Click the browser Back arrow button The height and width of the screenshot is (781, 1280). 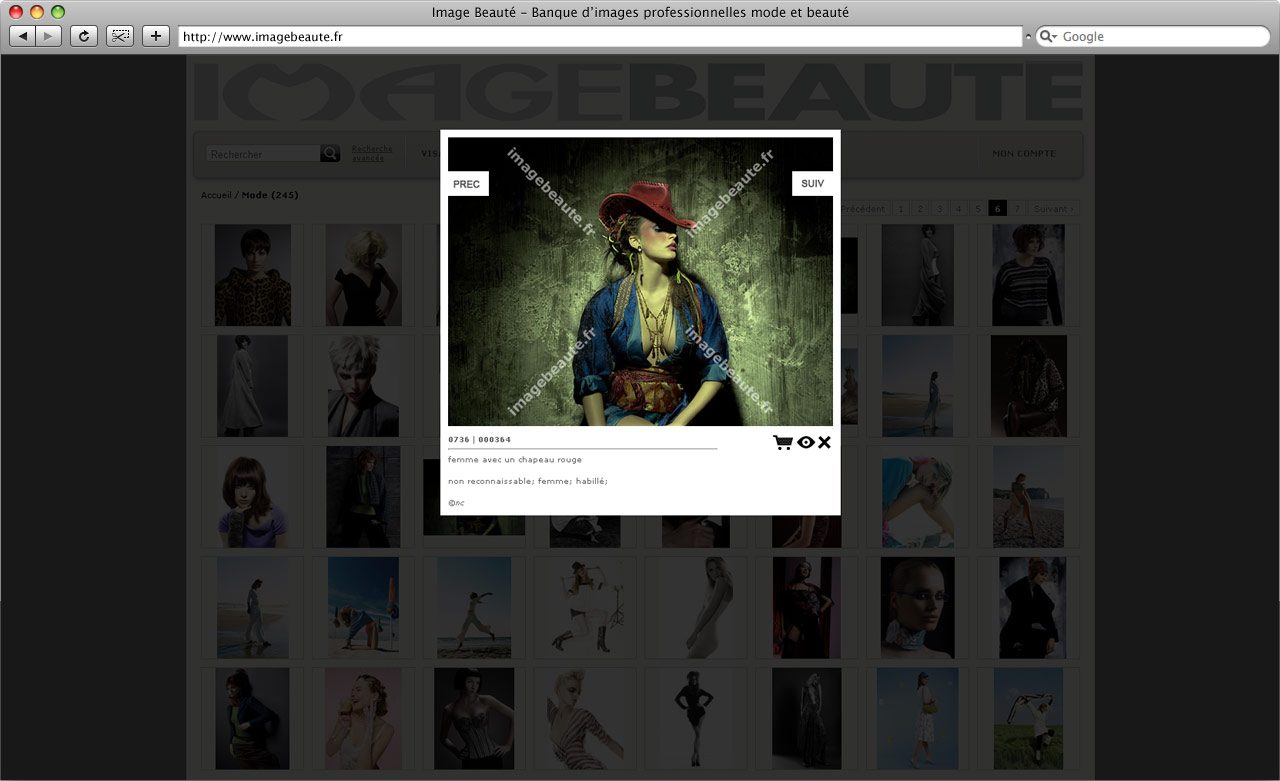(22, 36)
